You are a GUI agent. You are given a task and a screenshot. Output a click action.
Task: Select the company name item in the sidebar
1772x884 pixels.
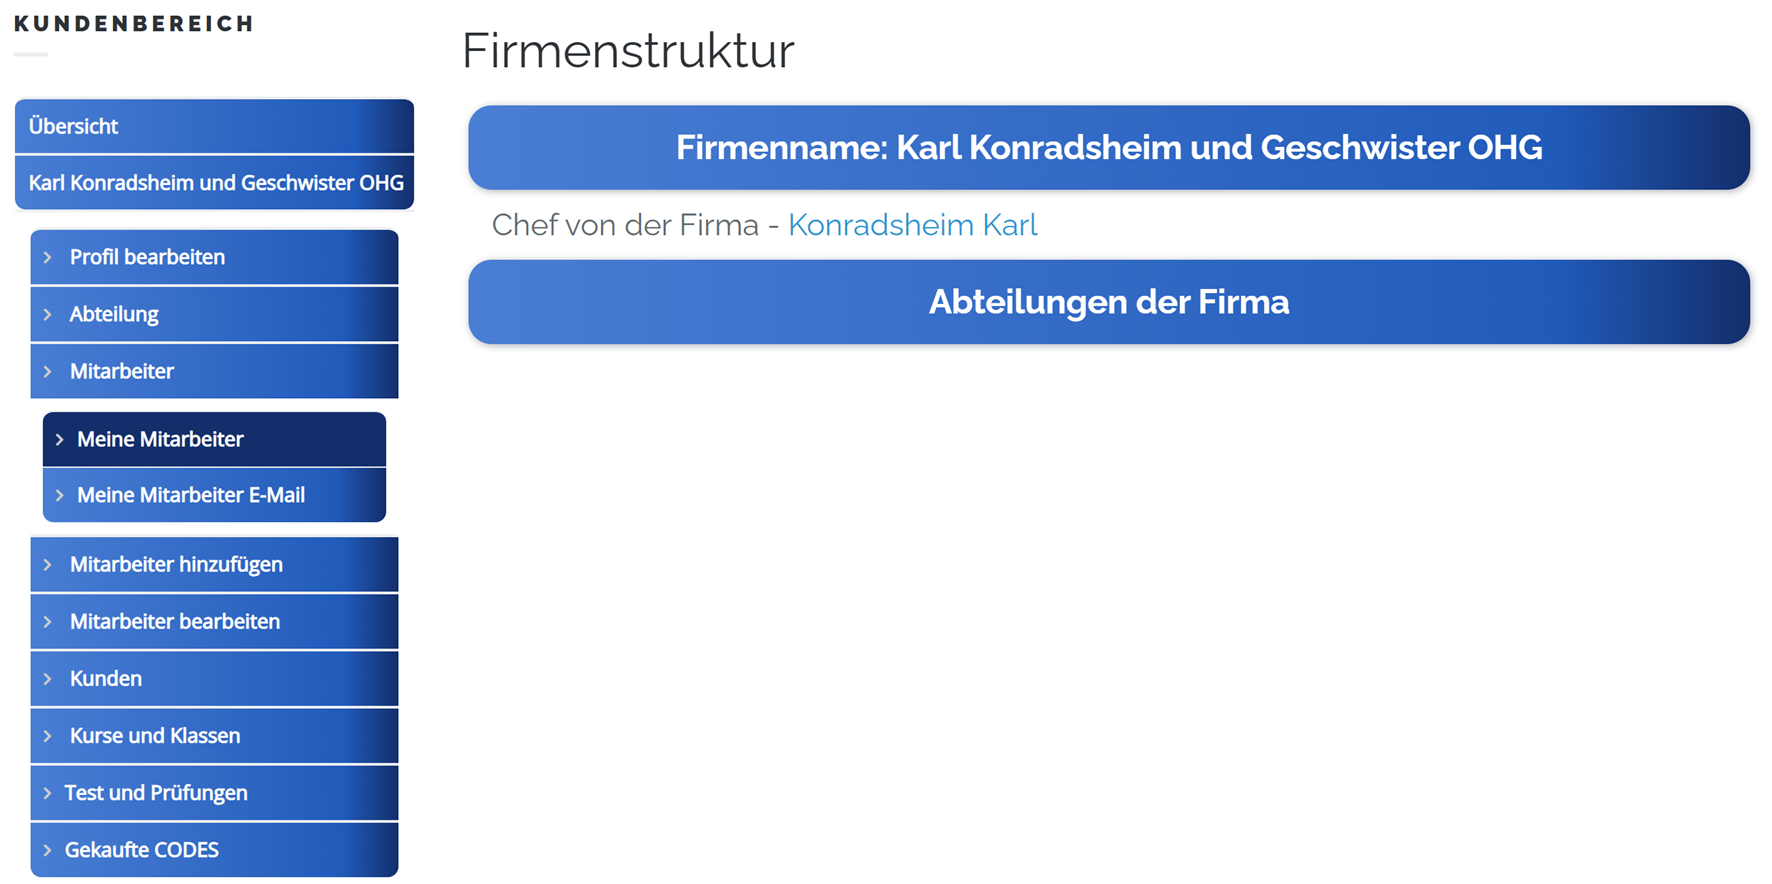point(215,183)
